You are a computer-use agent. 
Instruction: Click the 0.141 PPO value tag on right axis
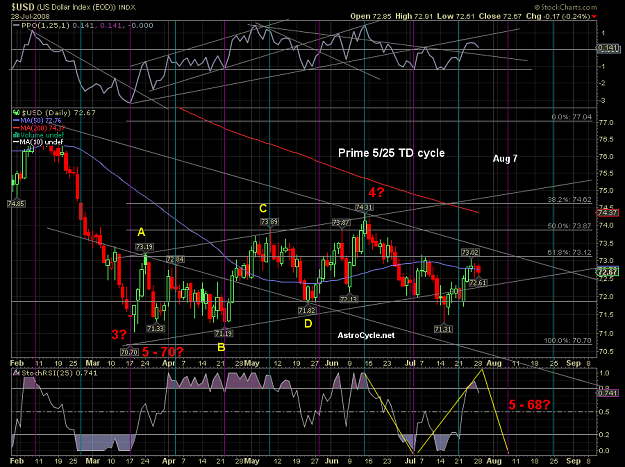(x=608, y=49)
